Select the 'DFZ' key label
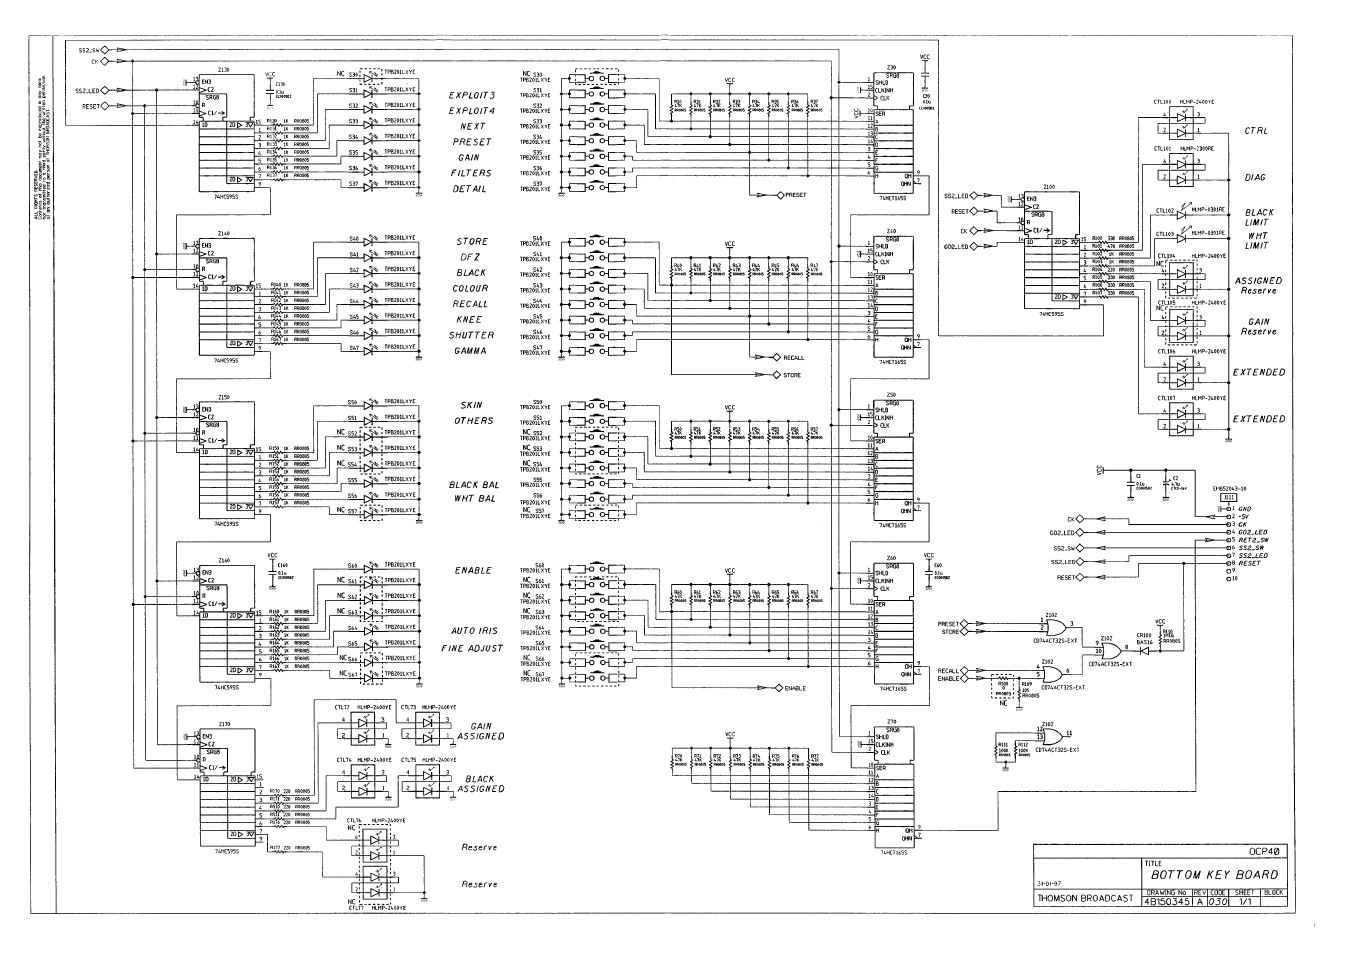This screenshot has height=954, width=1350. click(471, 257)
